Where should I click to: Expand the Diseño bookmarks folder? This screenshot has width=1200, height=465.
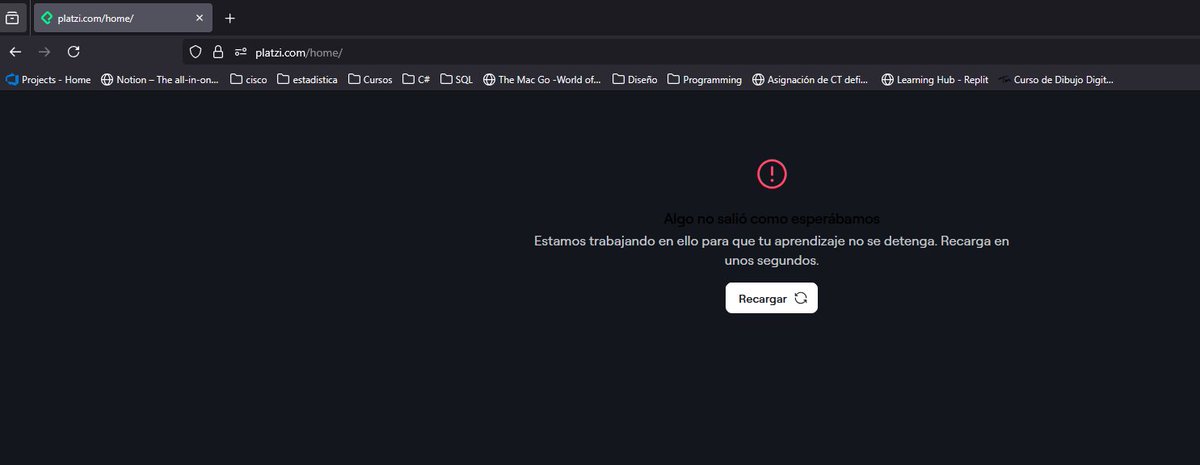pos(635,80)
